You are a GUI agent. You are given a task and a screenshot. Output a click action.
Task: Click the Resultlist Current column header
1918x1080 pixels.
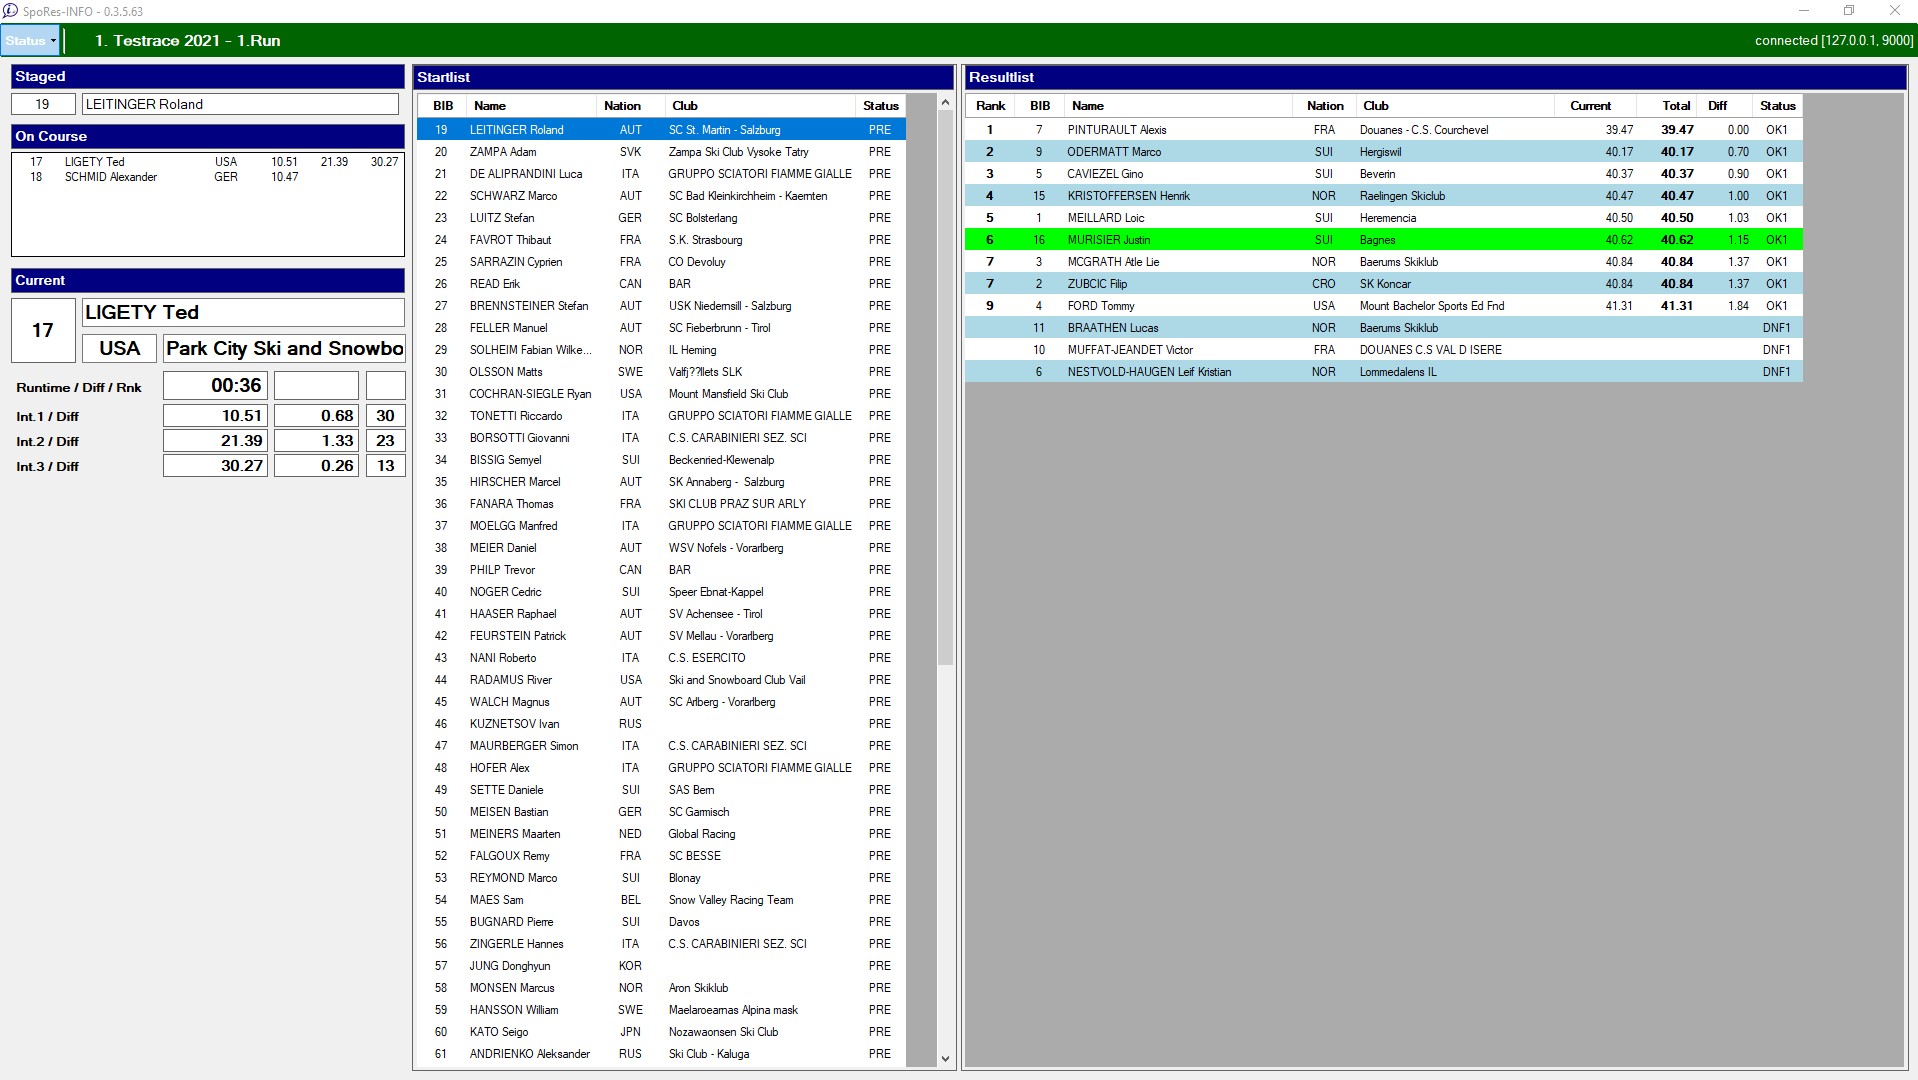(1596, 106)
